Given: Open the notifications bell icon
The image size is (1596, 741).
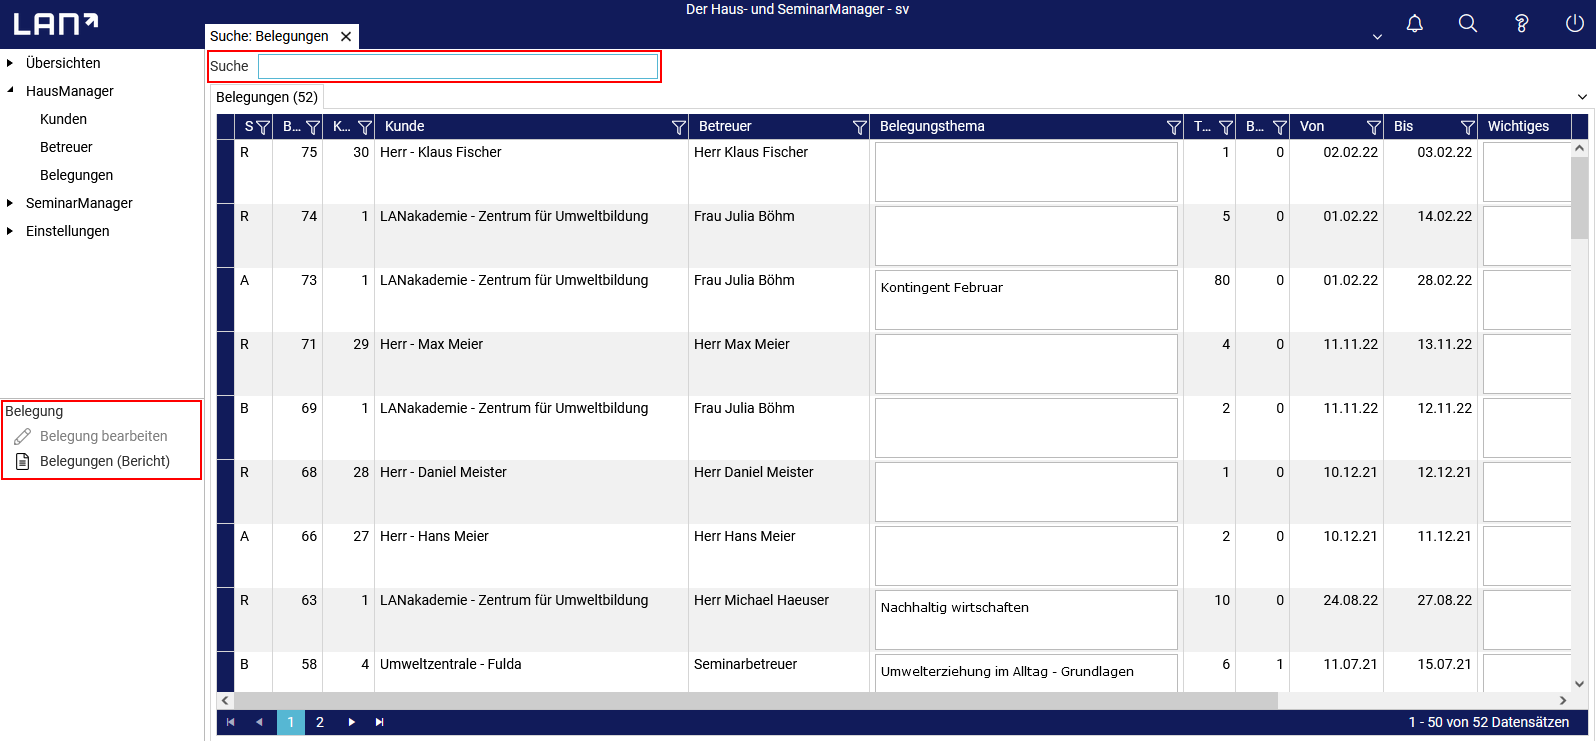Looking at the screenshot, I should click(x=1414, y=23).
